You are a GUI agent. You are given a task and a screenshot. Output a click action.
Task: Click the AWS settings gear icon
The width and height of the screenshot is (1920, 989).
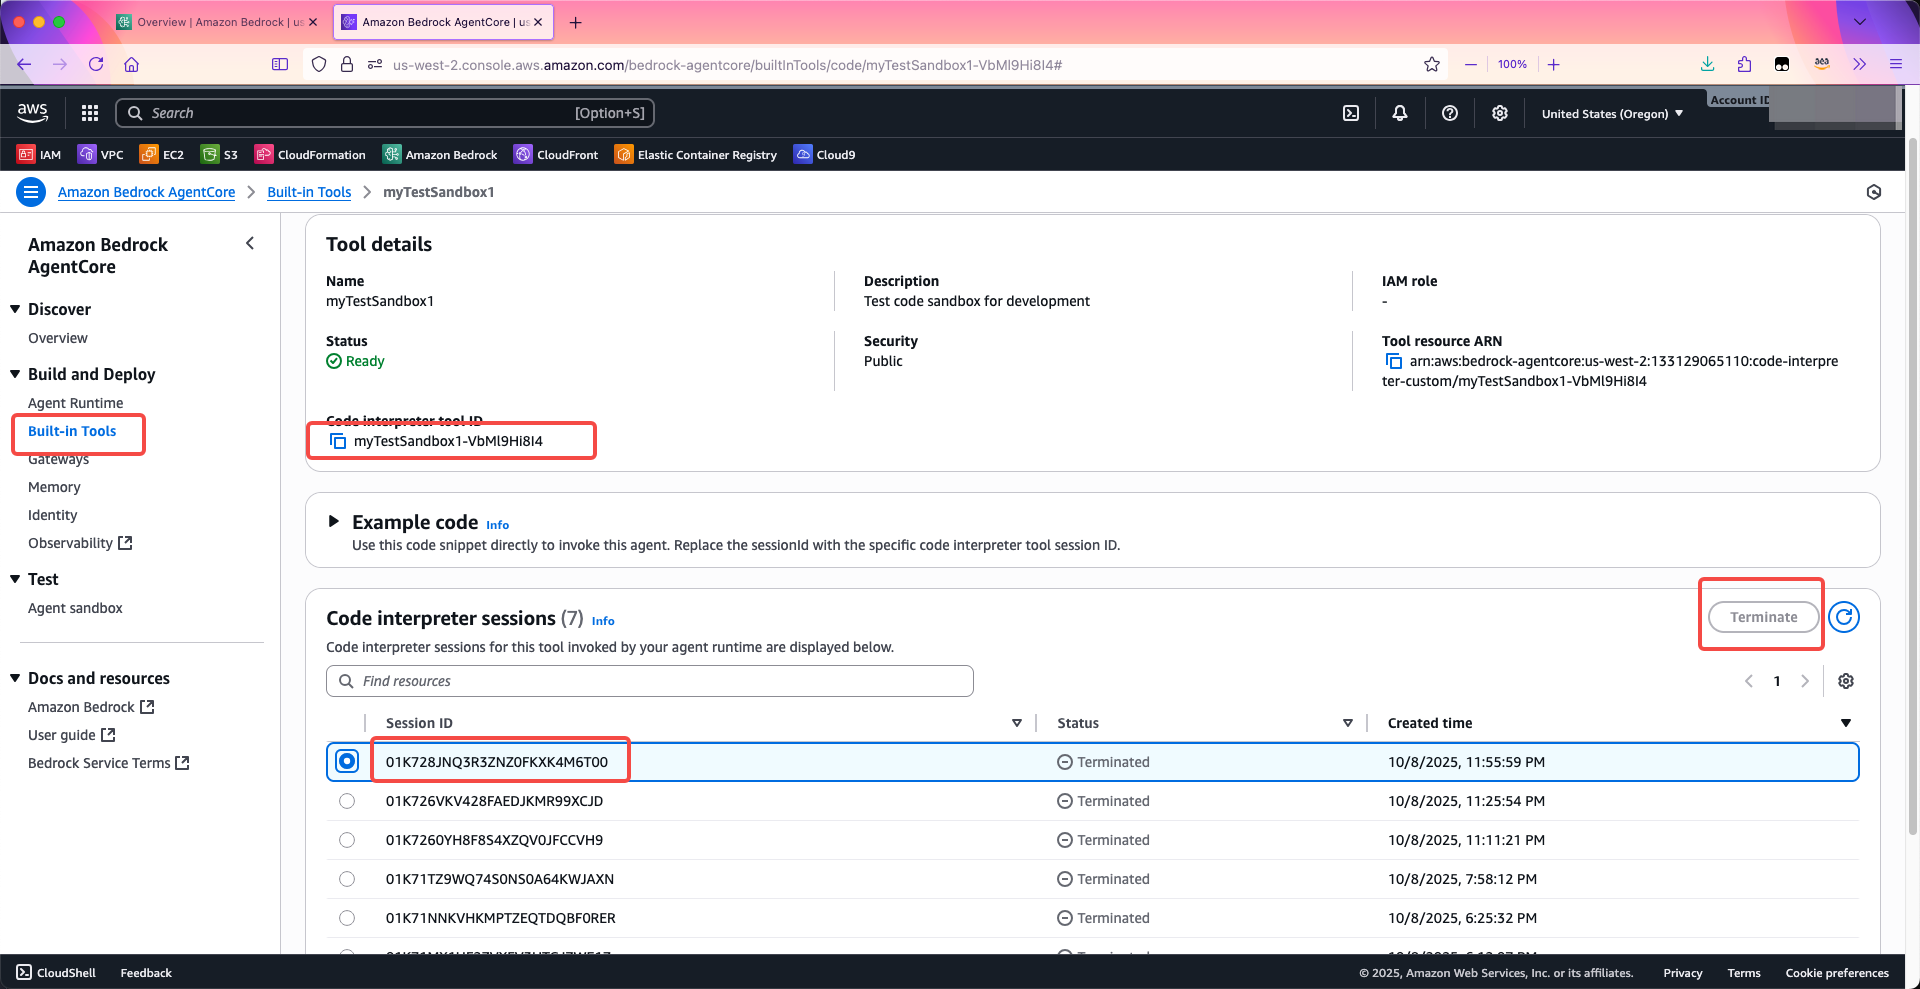point(1499,113)
